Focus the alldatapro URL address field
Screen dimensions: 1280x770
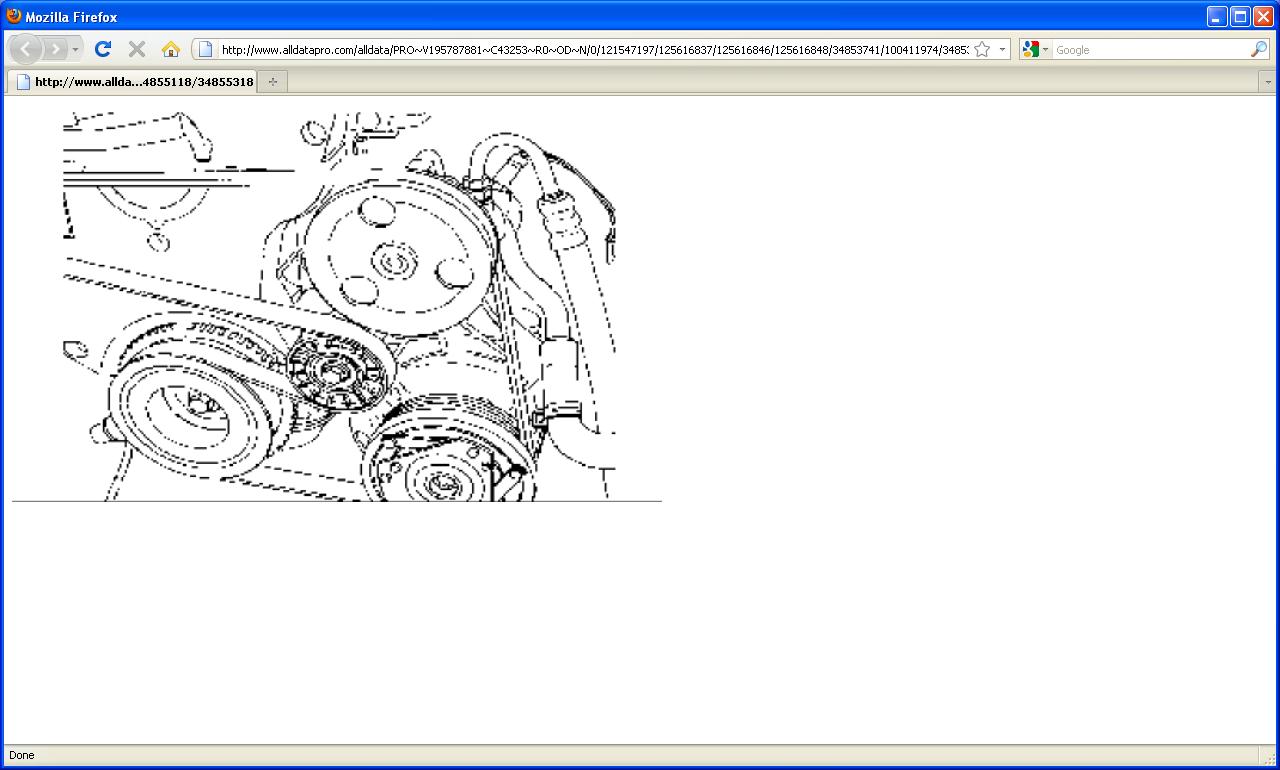coord(594,49)
